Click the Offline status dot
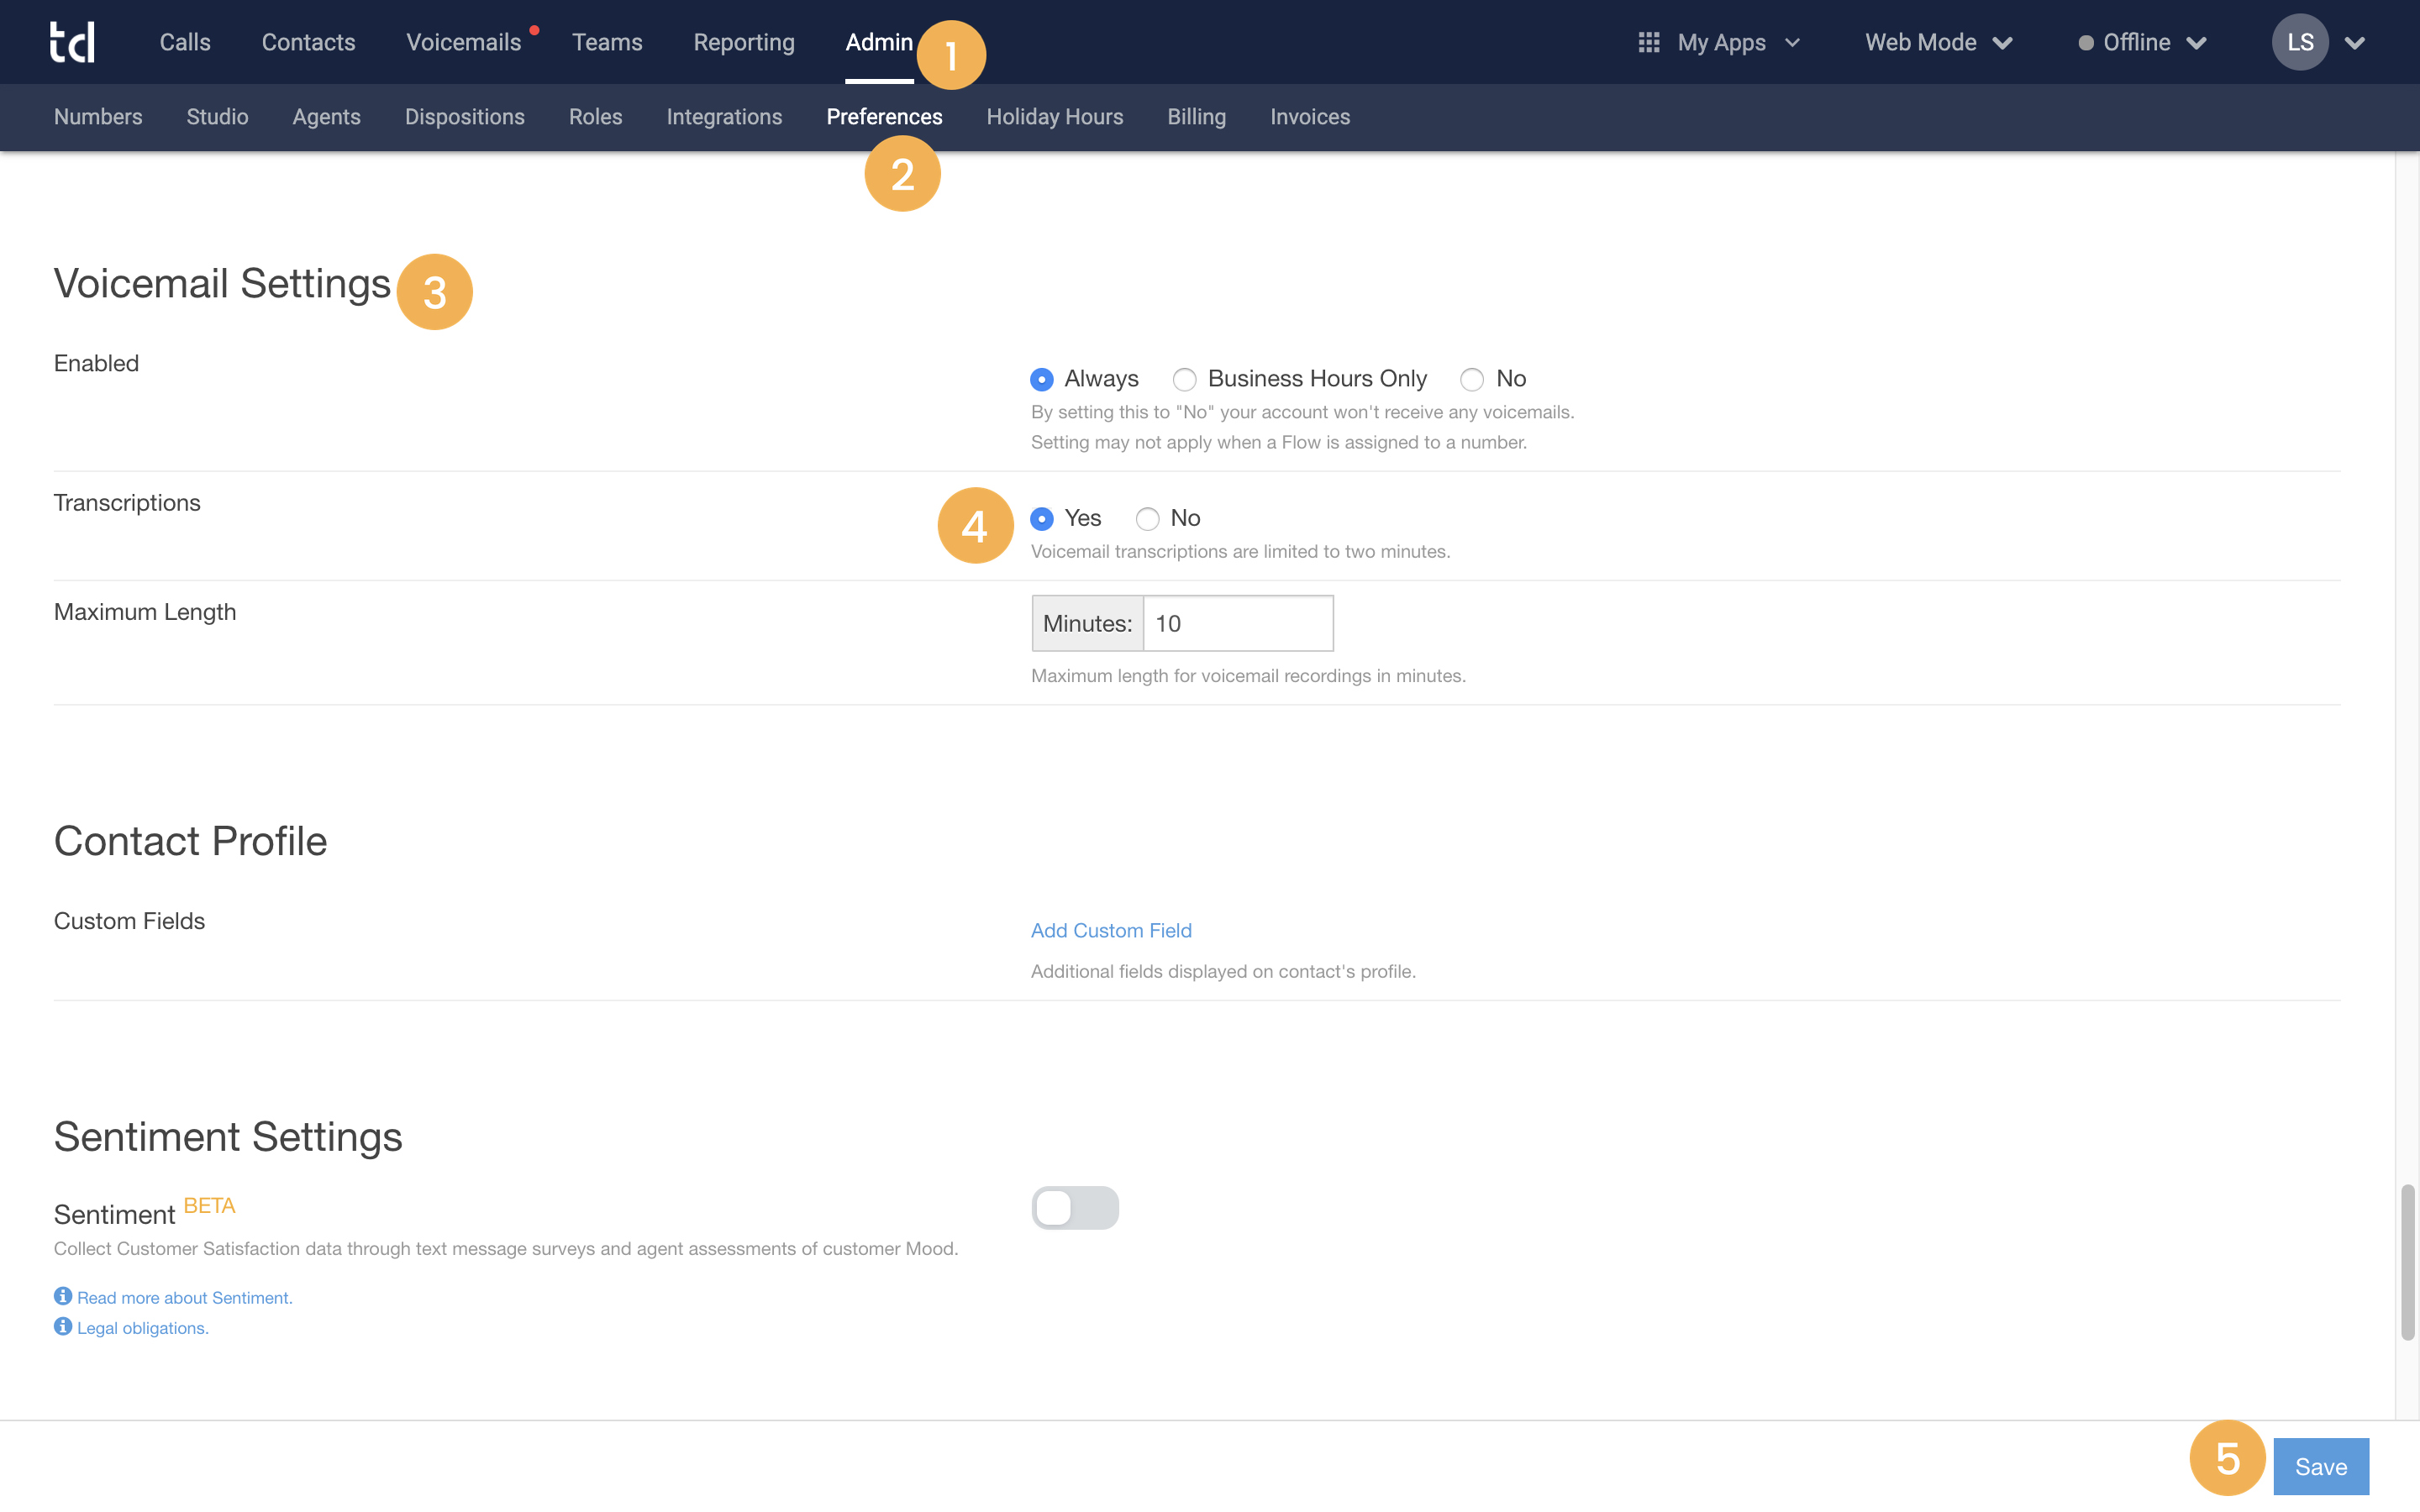Image resolution: width=2420 pixels, height=1512 pixels. tap(2086, 43)
